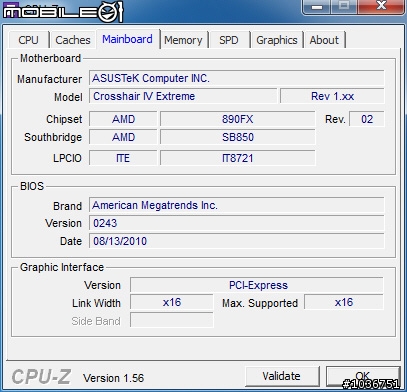
Task: Select the 890FX chipset value
Action: point(238,119)
